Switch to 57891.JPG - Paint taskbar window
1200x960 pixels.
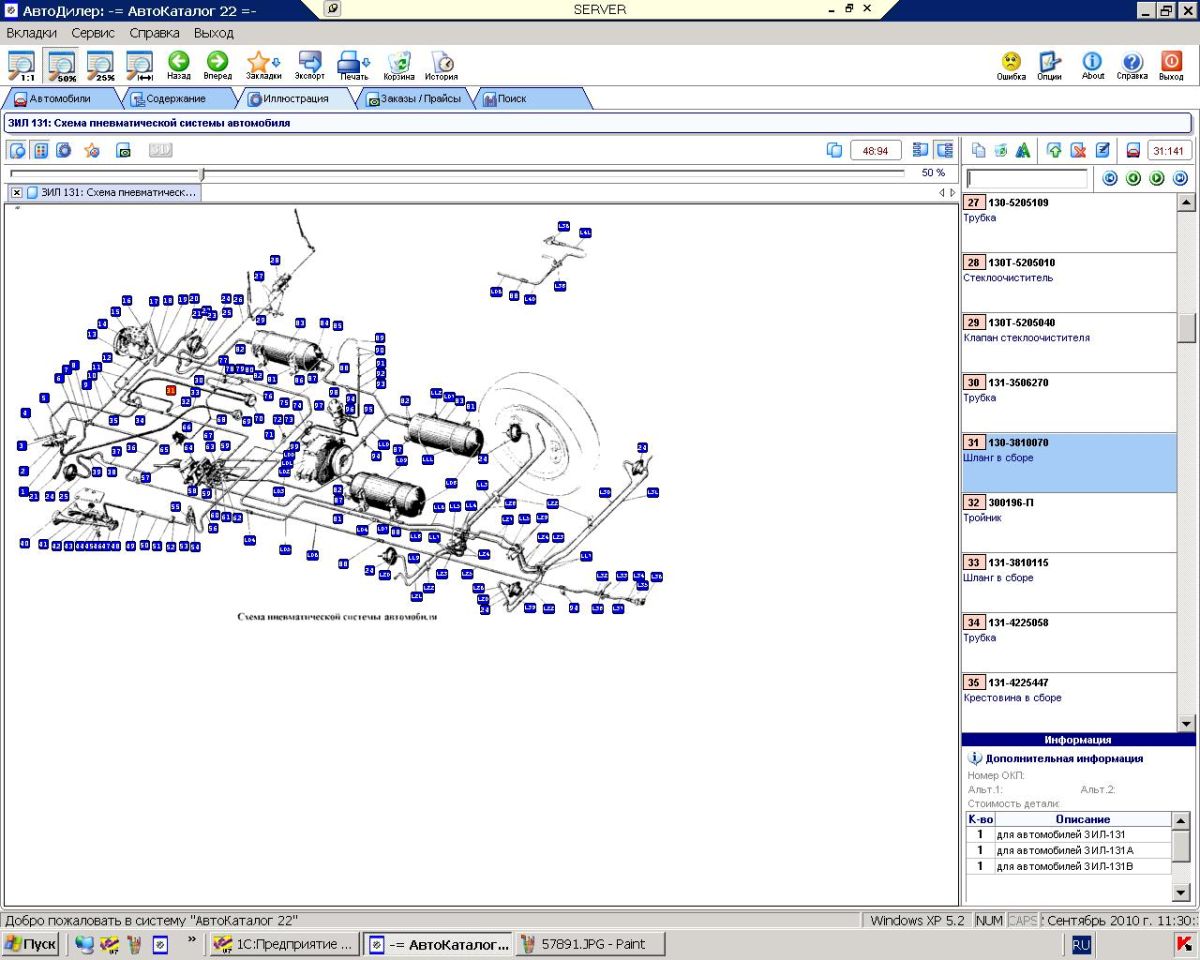point(592,944)
